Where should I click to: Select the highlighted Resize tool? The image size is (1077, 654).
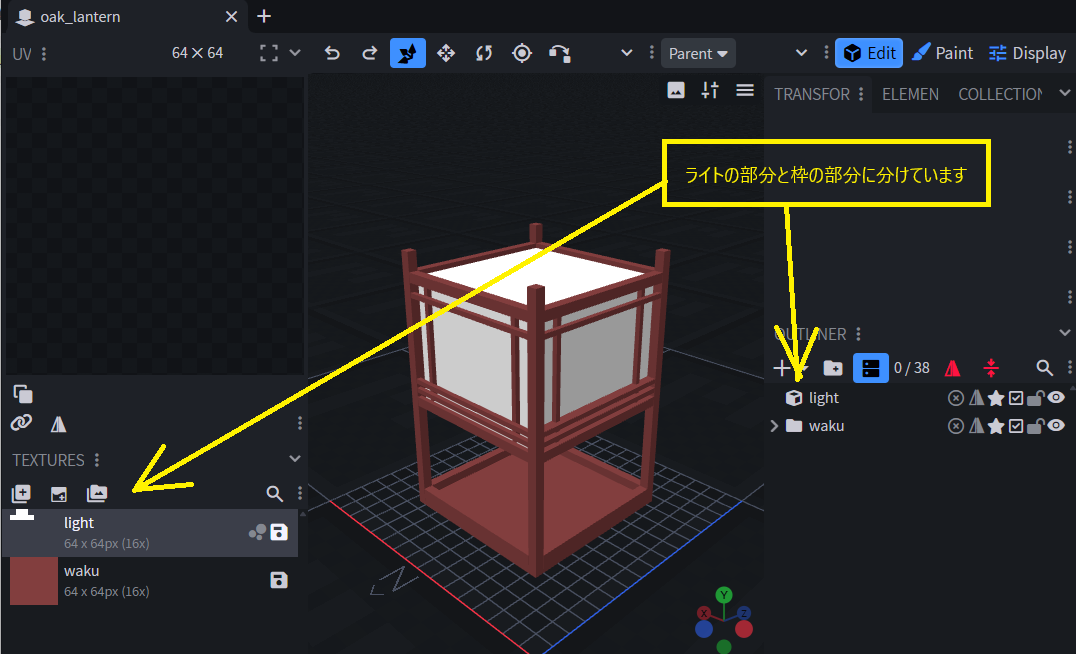[408, 53]
